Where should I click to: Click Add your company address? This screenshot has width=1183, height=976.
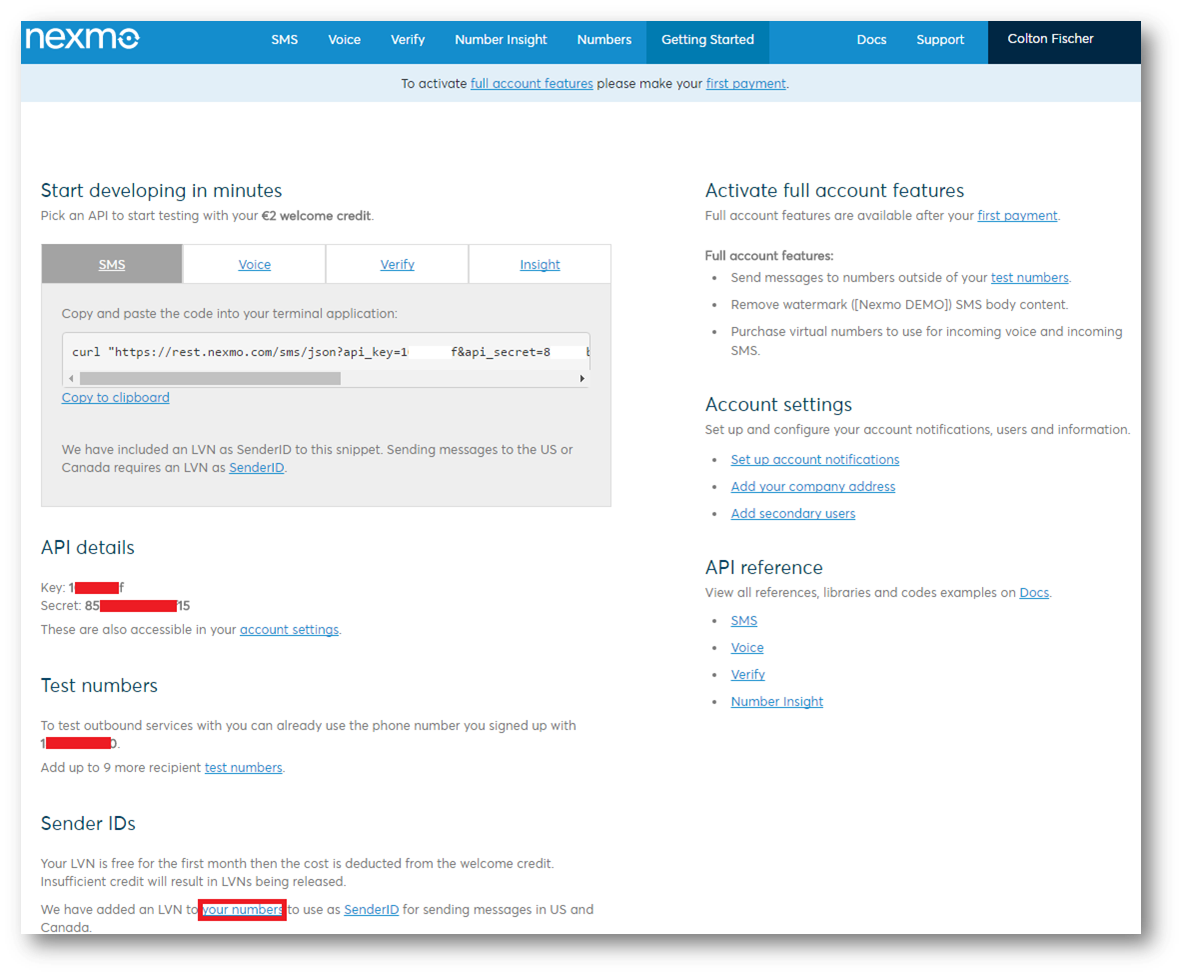tap(812, 487)
